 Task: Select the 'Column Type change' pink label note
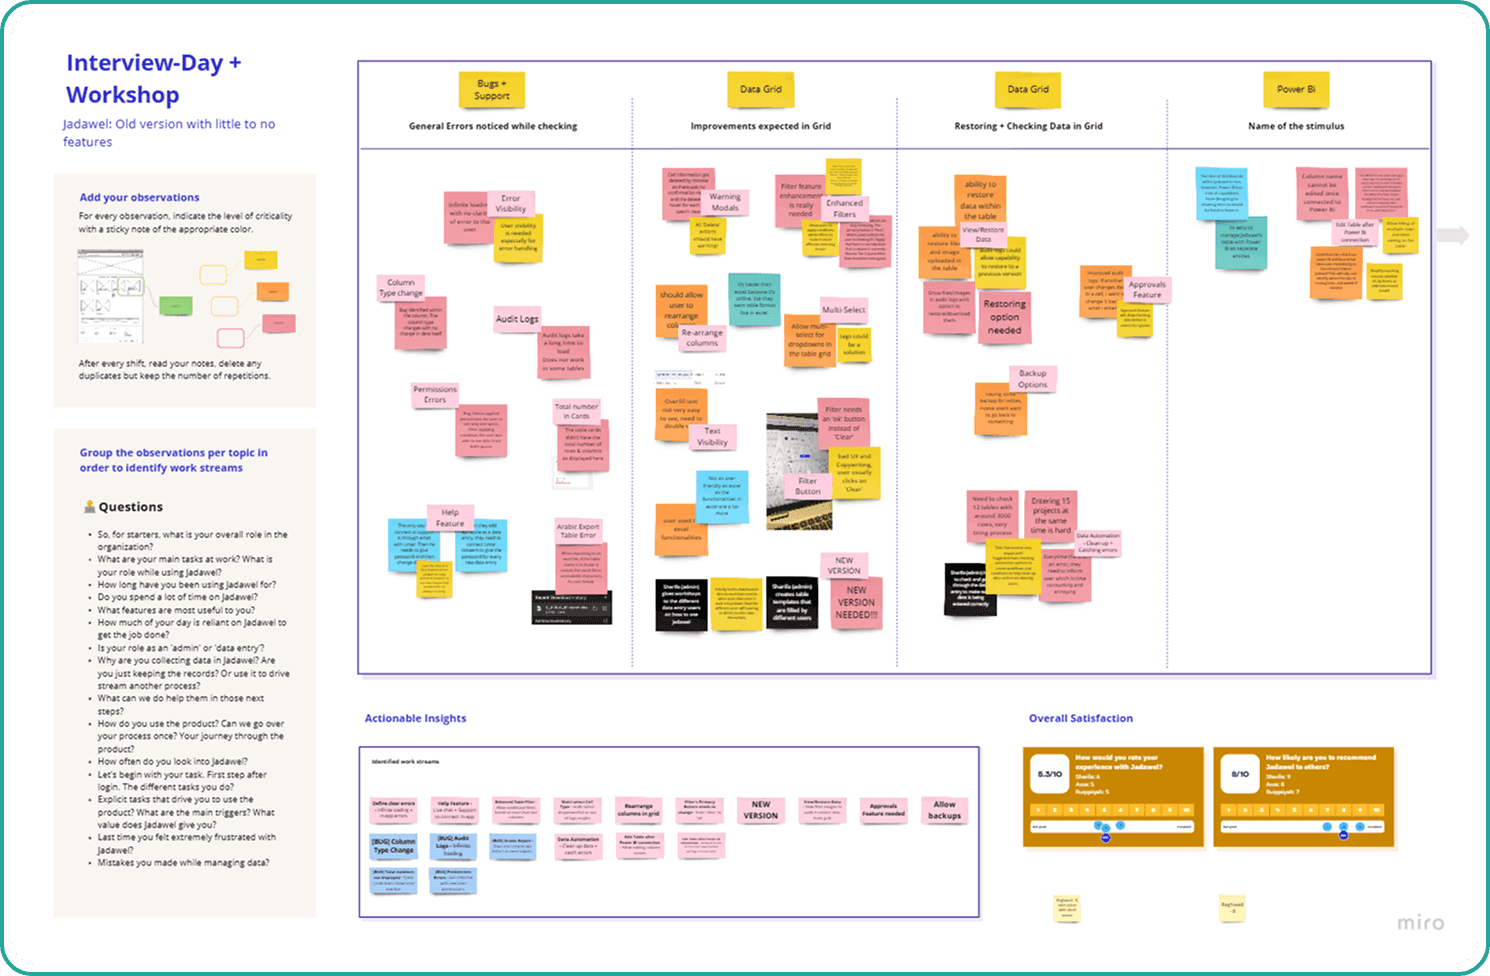pos(400,287)
